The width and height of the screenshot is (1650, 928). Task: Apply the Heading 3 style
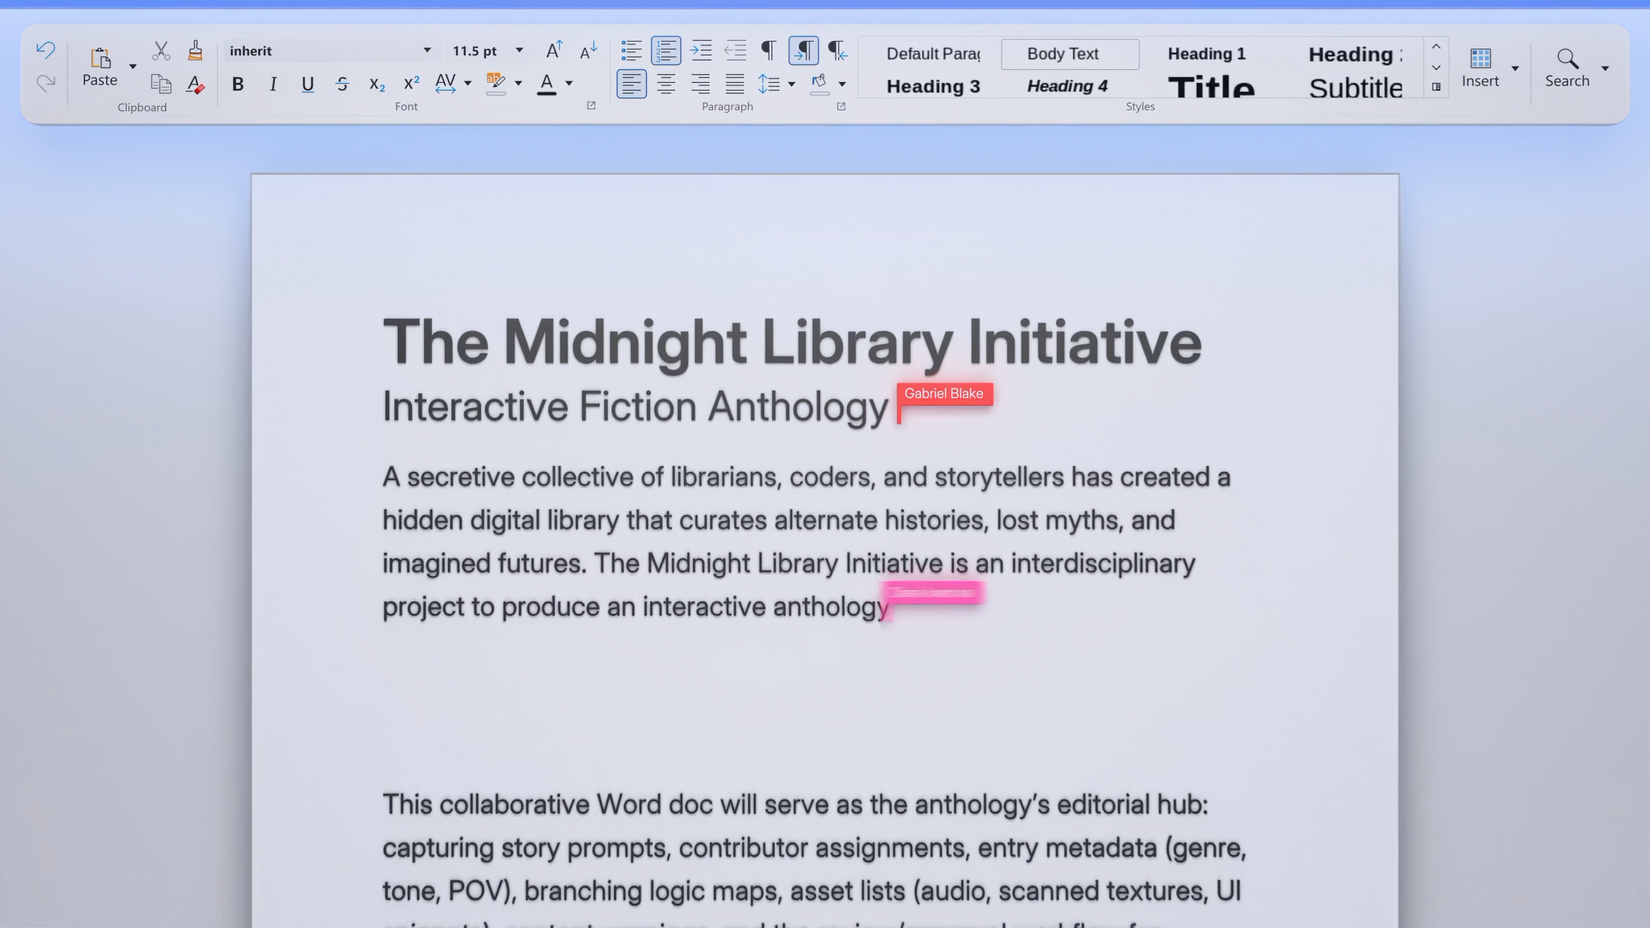tap(933, 86)
